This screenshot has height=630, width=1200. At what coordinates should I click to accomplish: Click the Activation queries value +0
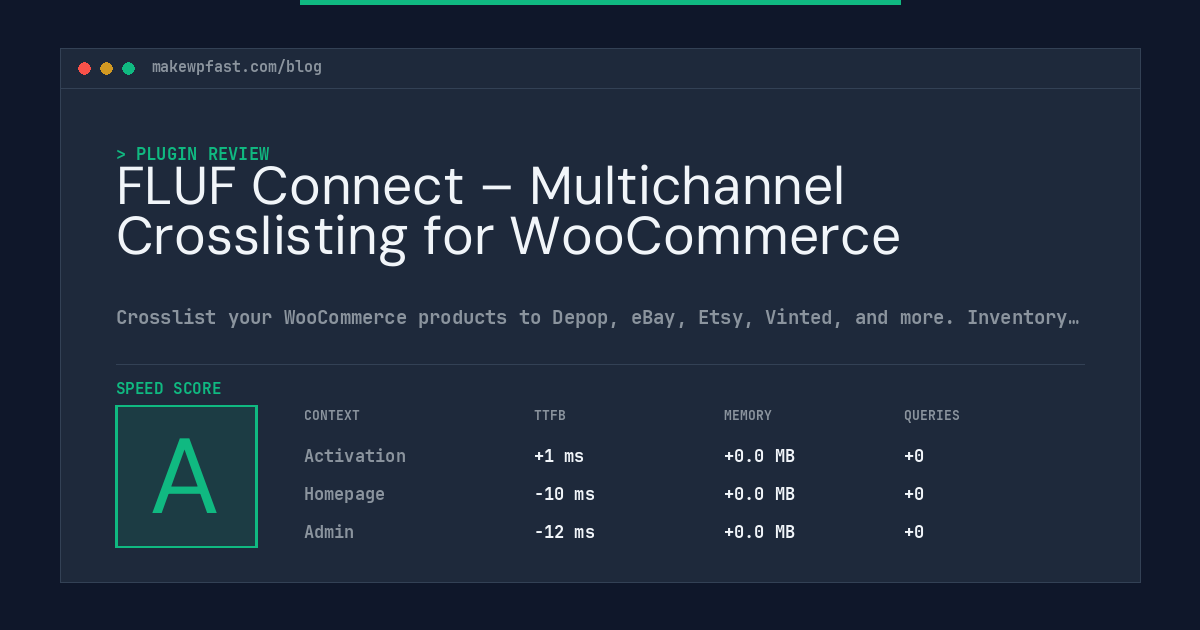(914, 456)
